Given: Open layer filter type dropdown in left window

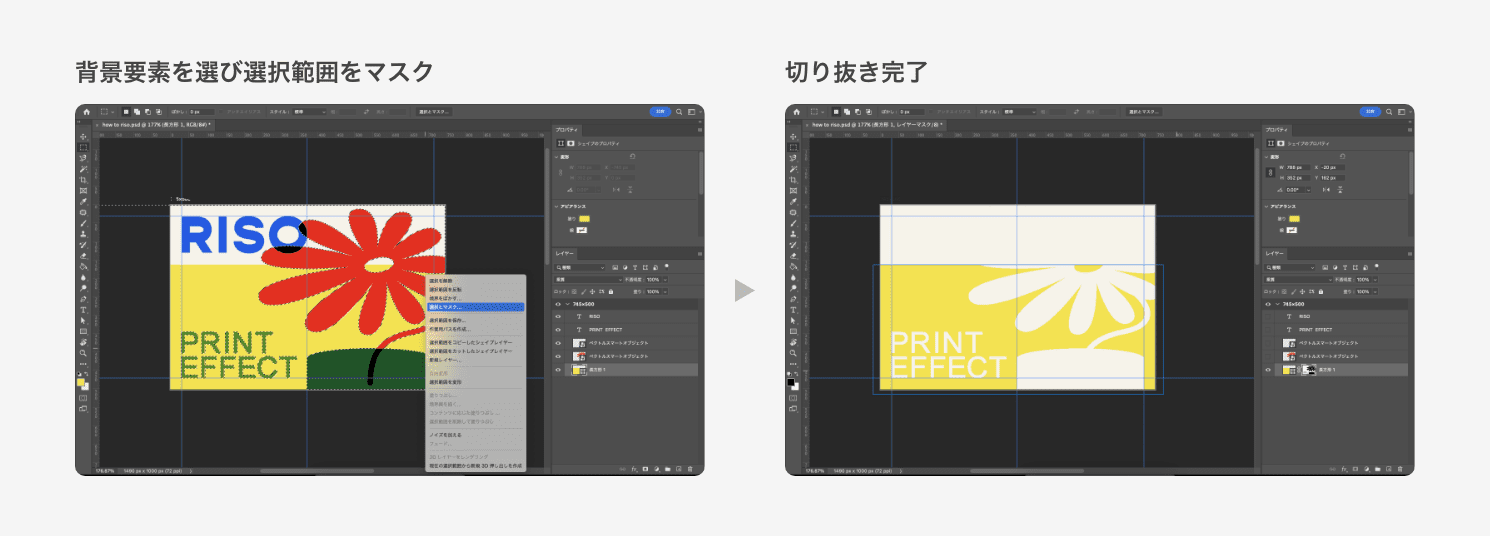Looking at the screenshot, I should [x=580, y=268].
